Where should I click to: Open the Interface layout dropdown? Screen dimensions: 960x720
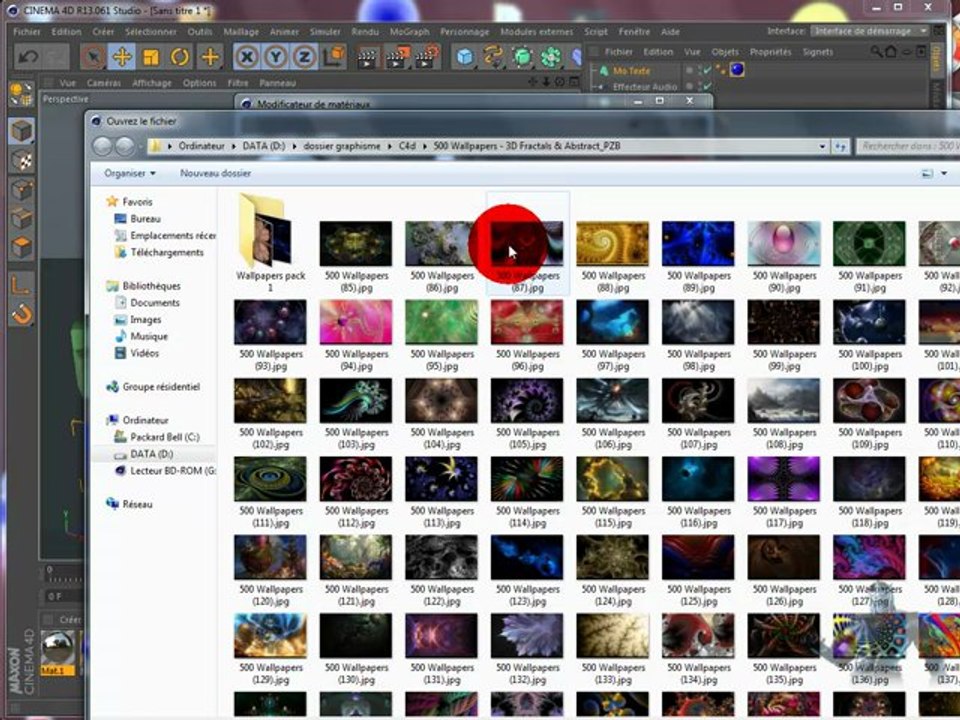(869, 31)
